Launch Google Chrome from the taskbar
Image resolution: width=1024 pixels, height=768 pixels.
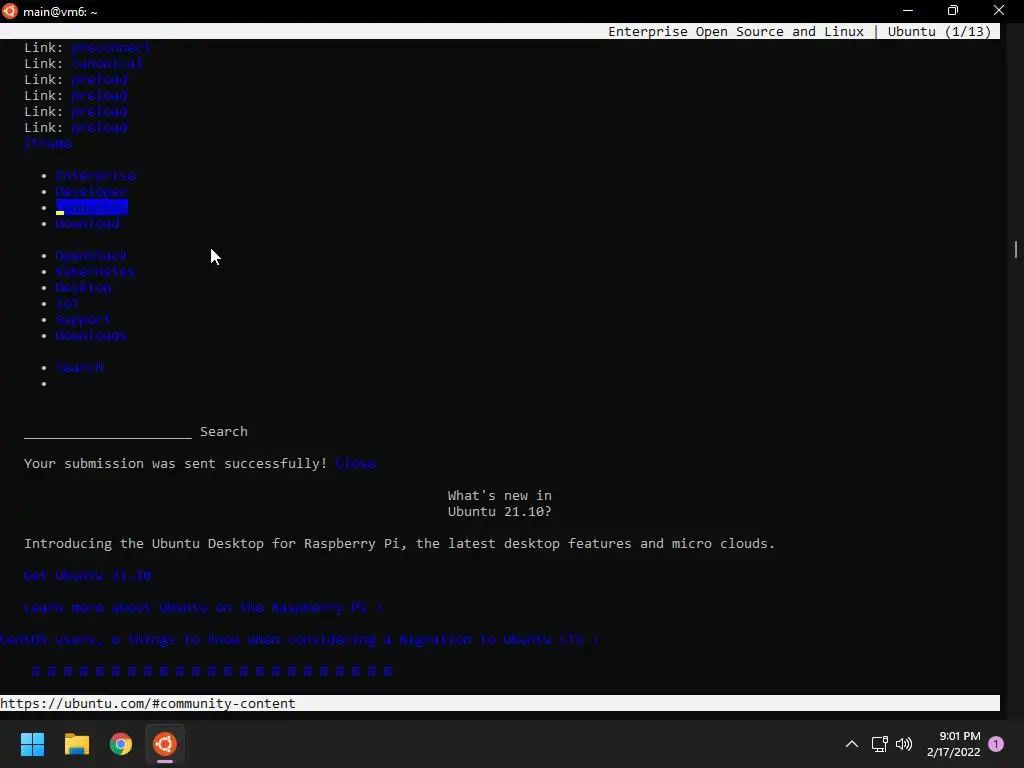click(121, 744)
